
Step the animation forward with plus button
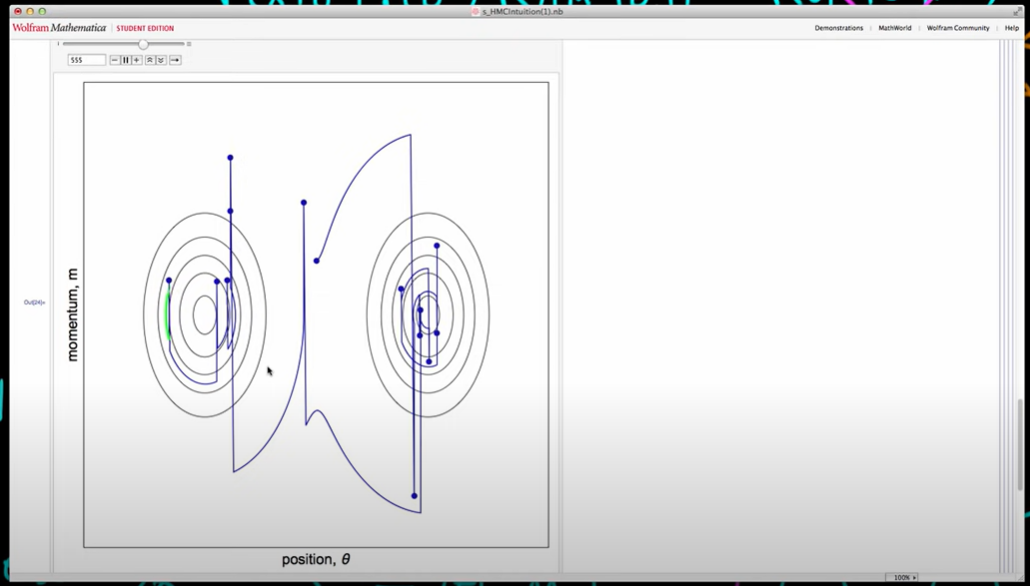(x=137, y=60)
